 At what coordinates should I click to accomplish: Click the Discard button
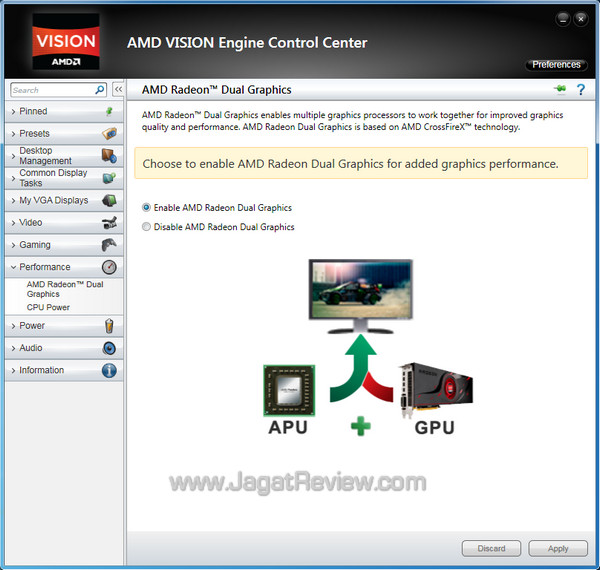[x=491, y=549]
